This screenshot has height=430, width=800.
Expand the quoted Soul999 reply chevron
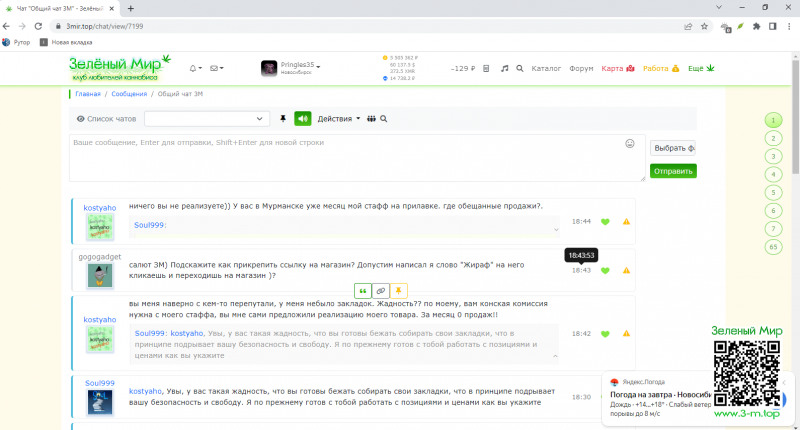[557, 230]
